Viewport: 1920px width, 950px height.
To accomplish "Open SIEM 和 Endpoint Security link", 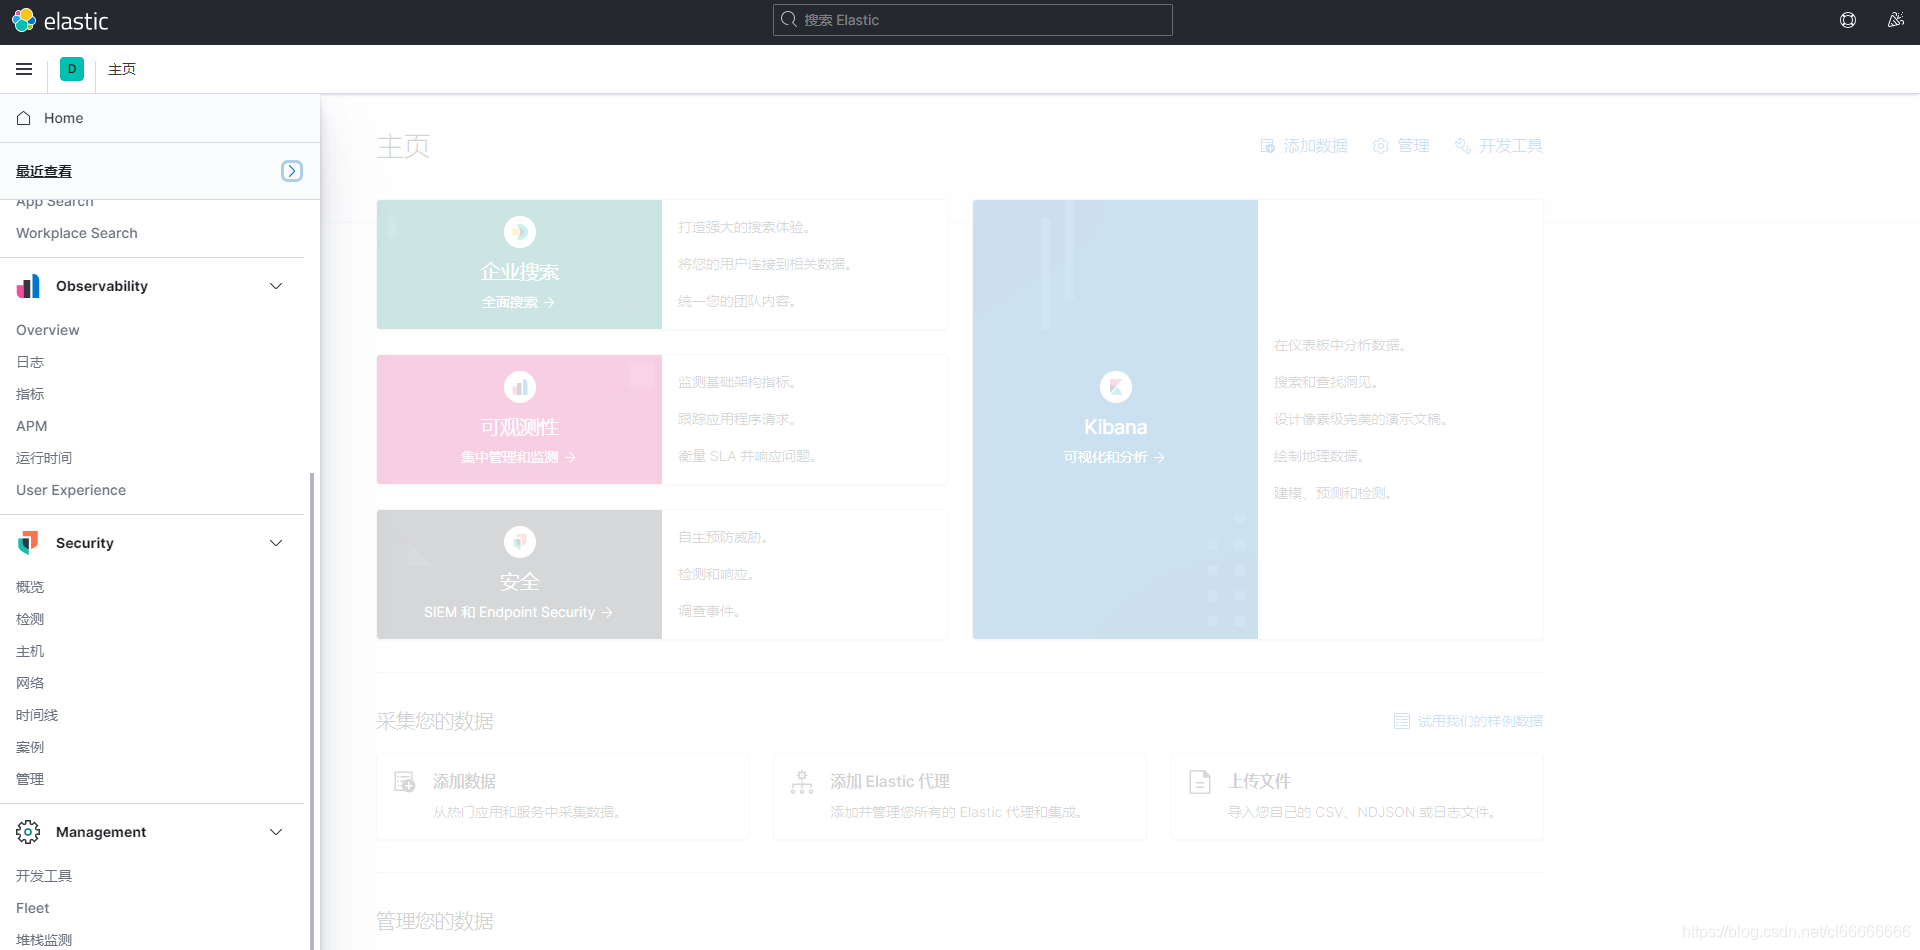I will tap(518, 612).
